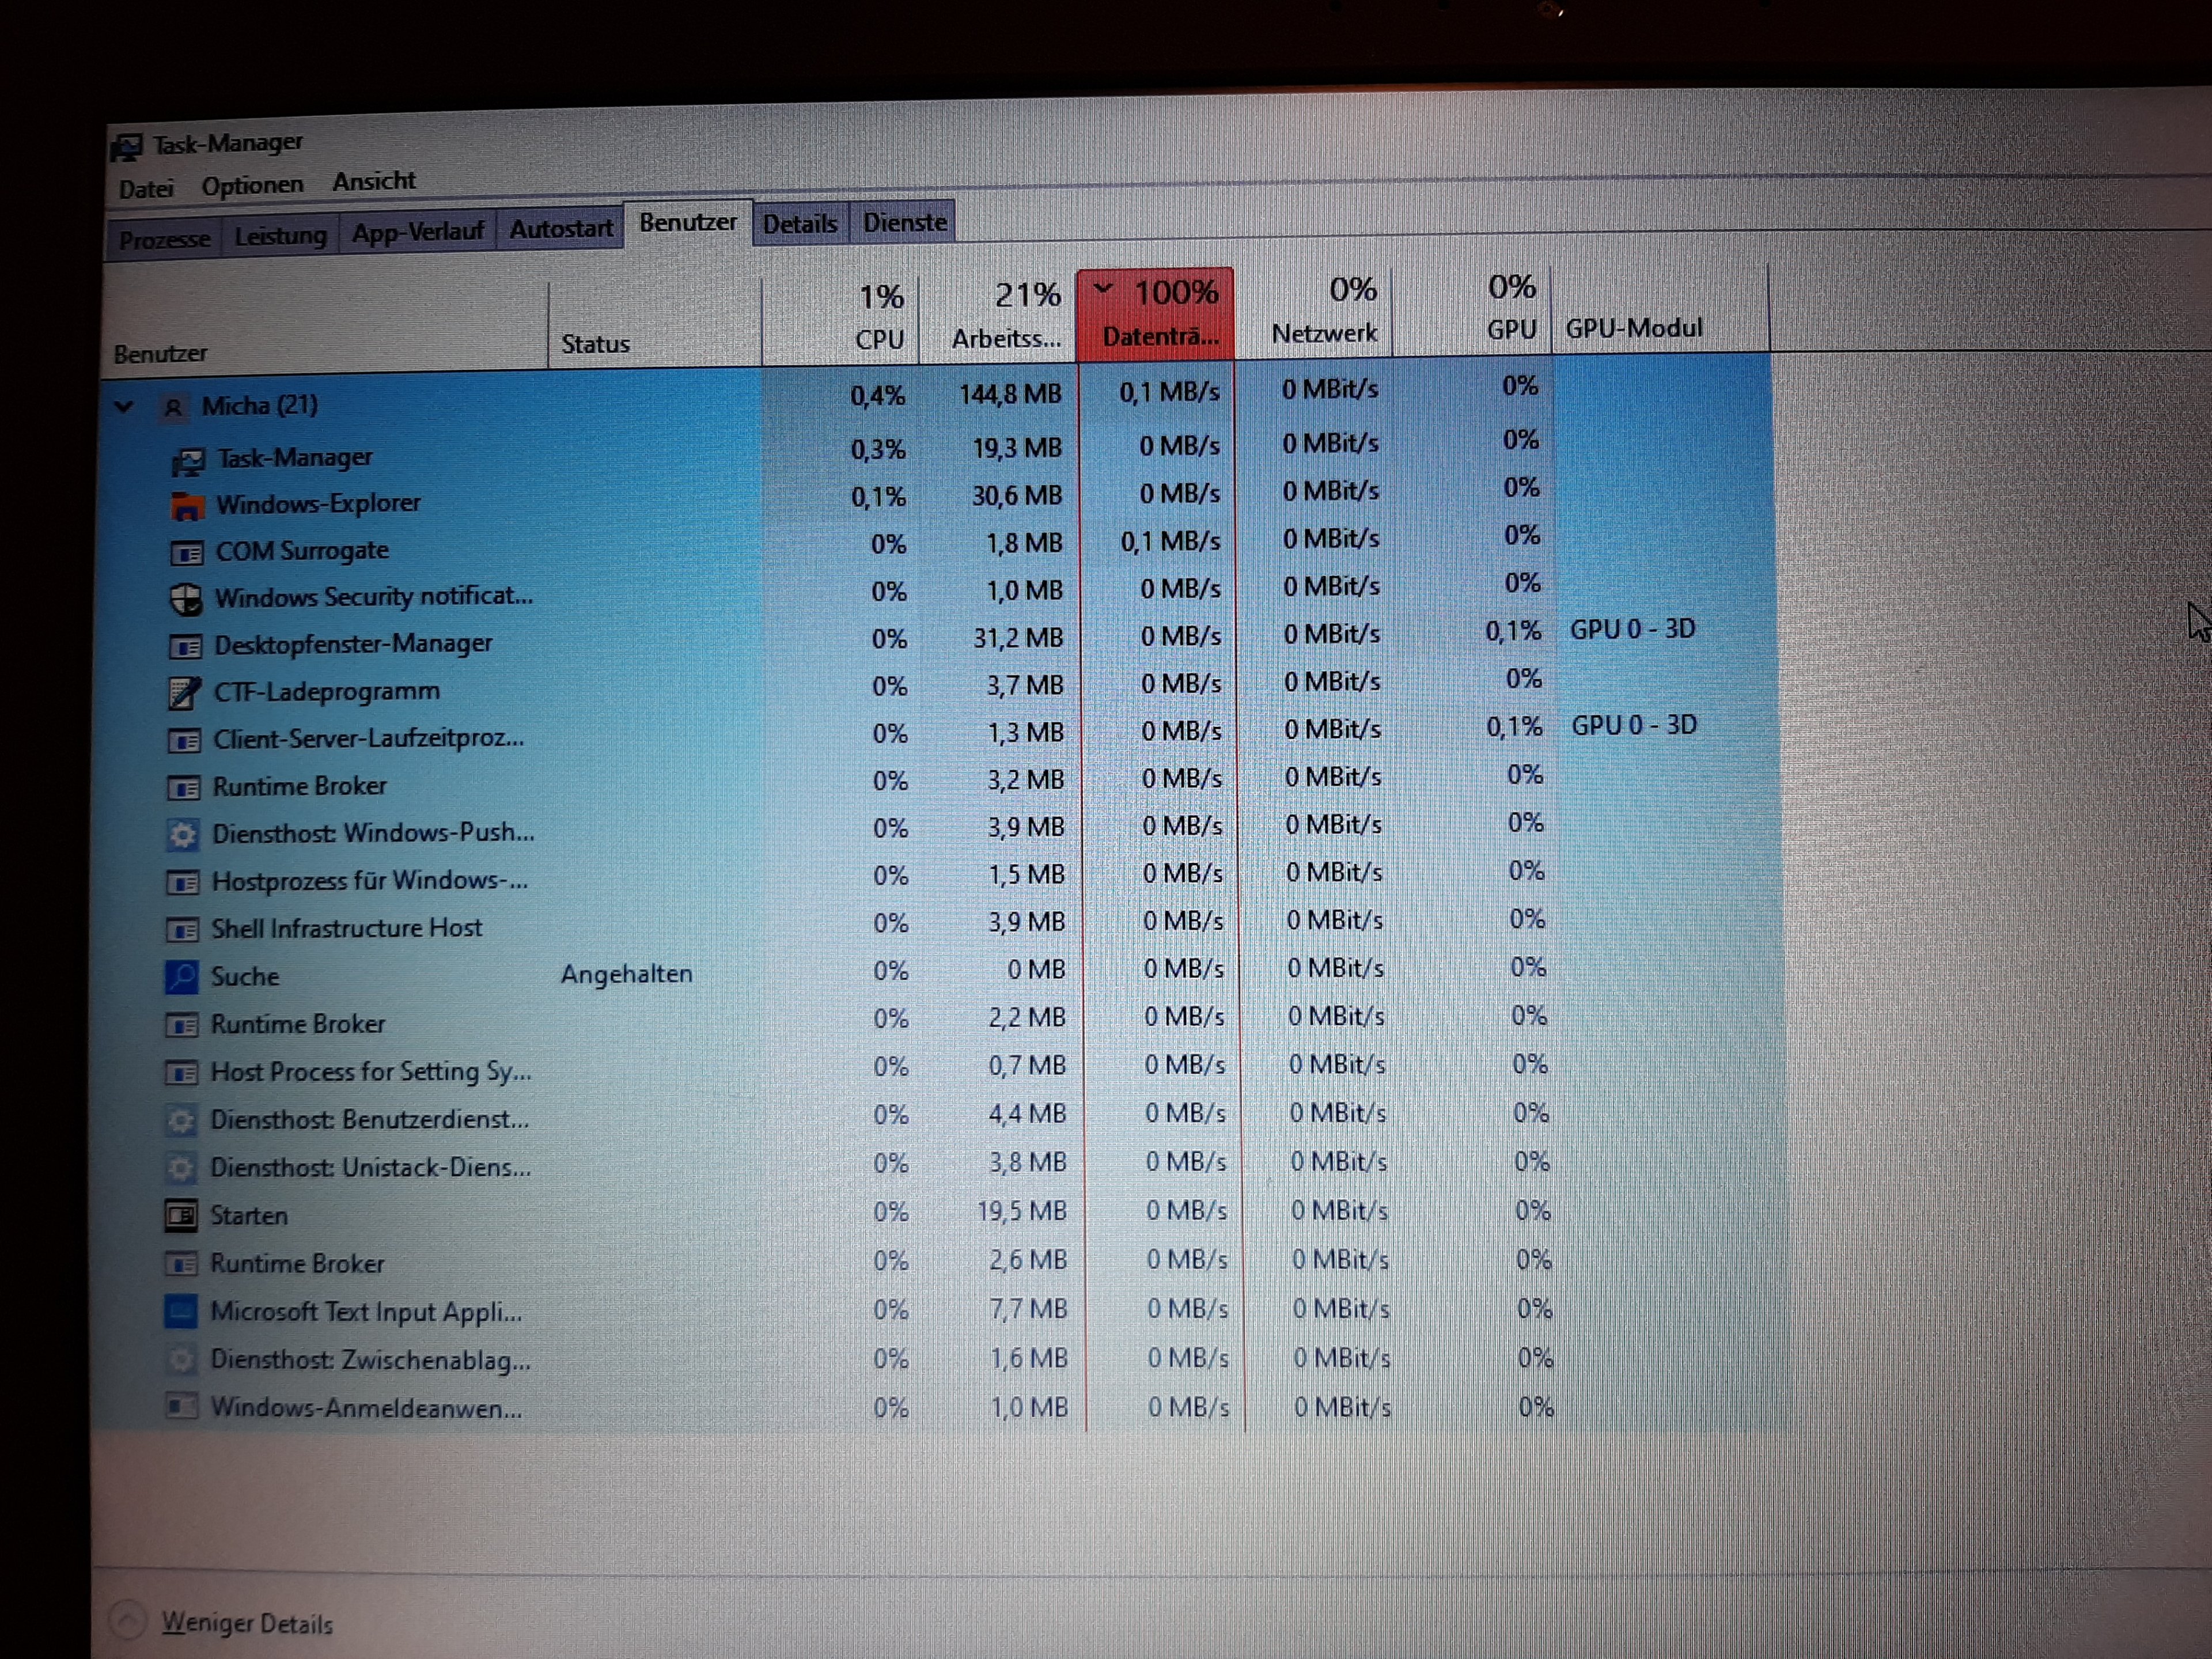Open the Optionen menu
The image size is (2212, 1659).
[x=252, y=186]
